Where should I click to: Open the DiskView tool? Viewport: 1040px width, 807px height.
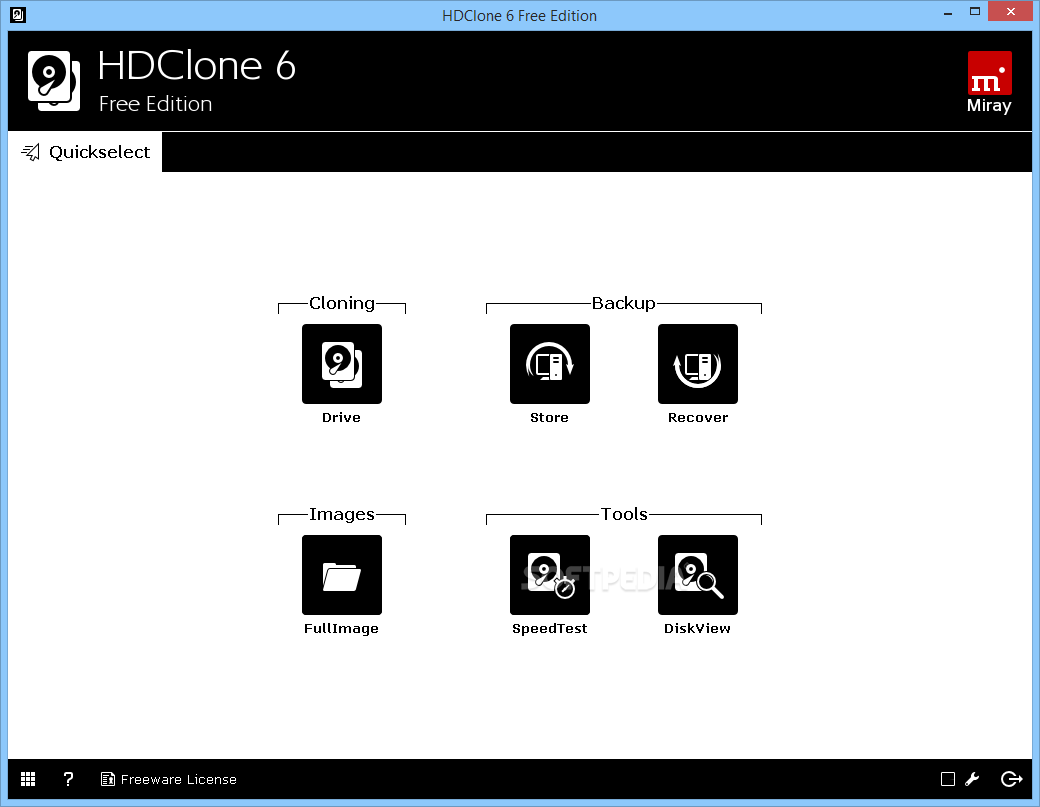click(x=698, y=574)
